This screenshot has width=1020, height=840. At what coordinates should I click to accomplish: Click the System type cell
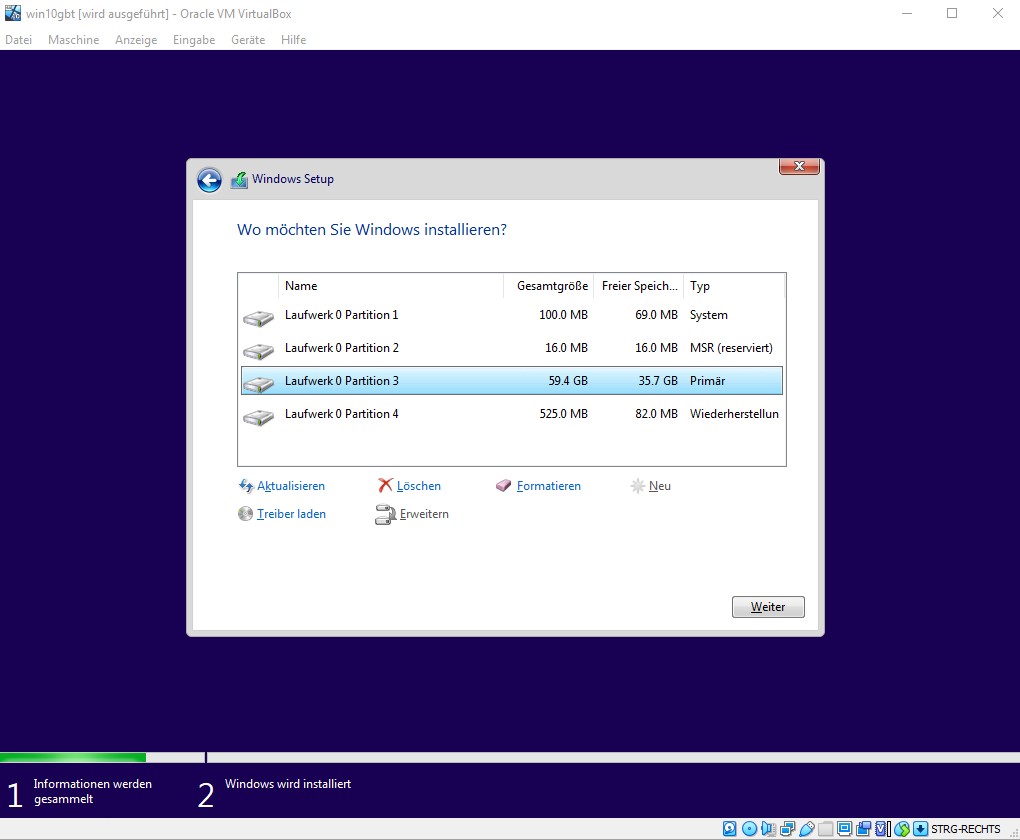tap(708, 315)
